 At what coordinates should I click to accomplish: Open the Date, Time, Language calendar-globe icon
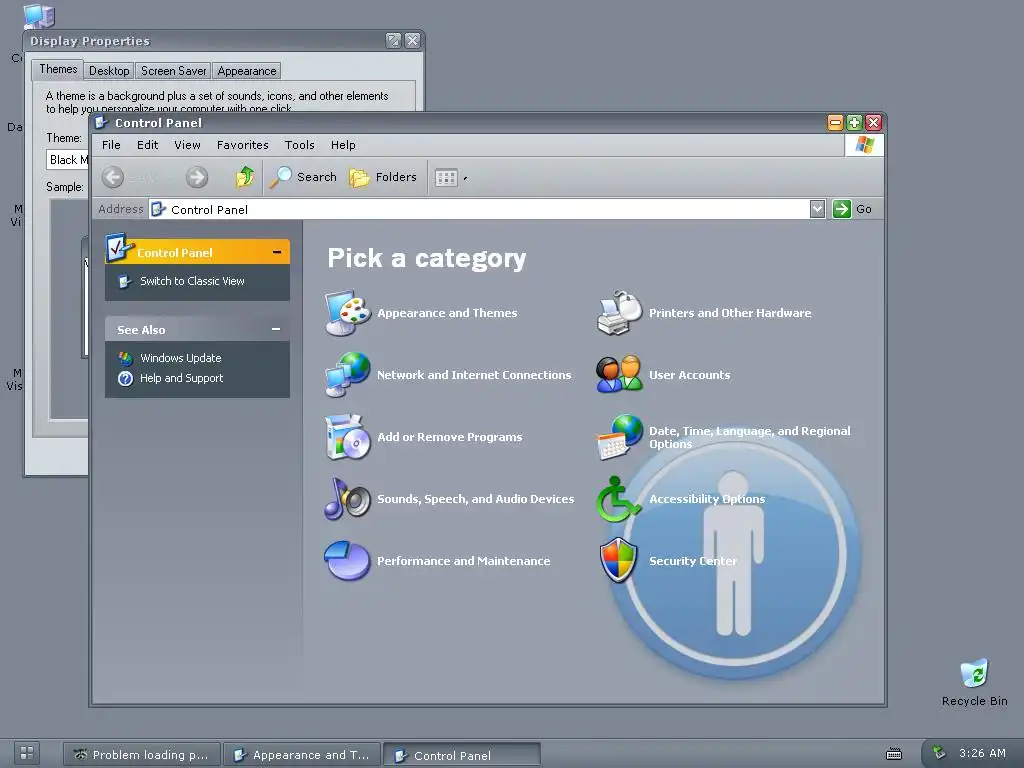(619, 437)
